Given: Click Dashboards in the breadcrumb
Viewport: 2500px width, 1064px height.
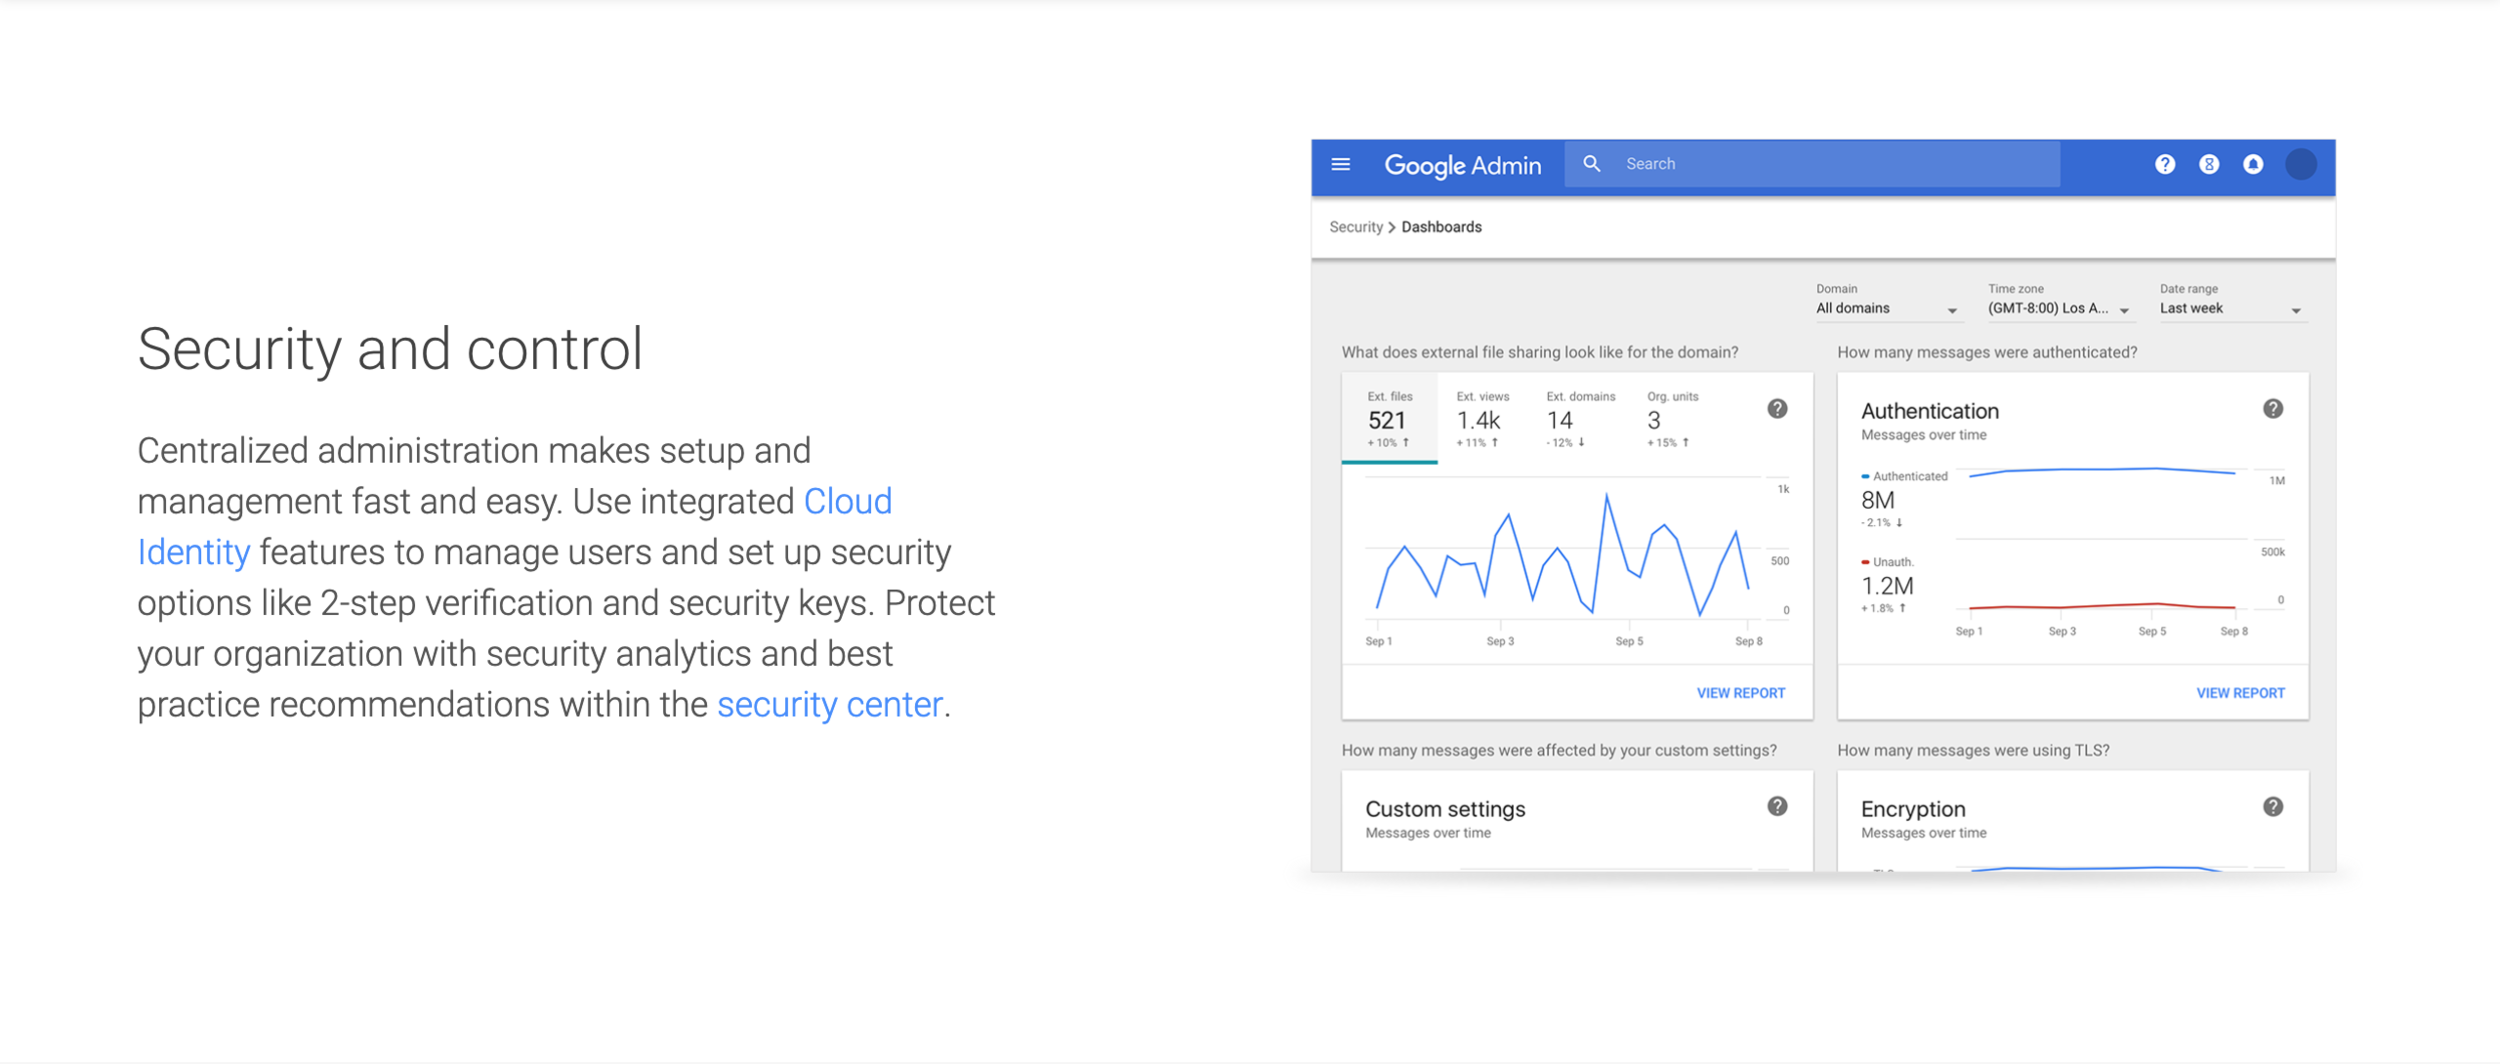Looking at the screenshot, I should [1441, 227].
